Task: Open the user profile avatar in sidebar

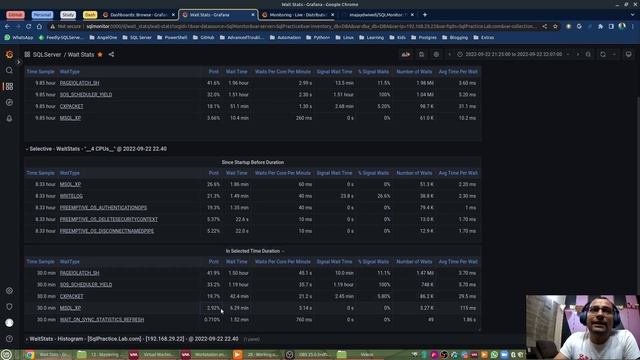Action: pyautogui.click(x=9, y=323)
